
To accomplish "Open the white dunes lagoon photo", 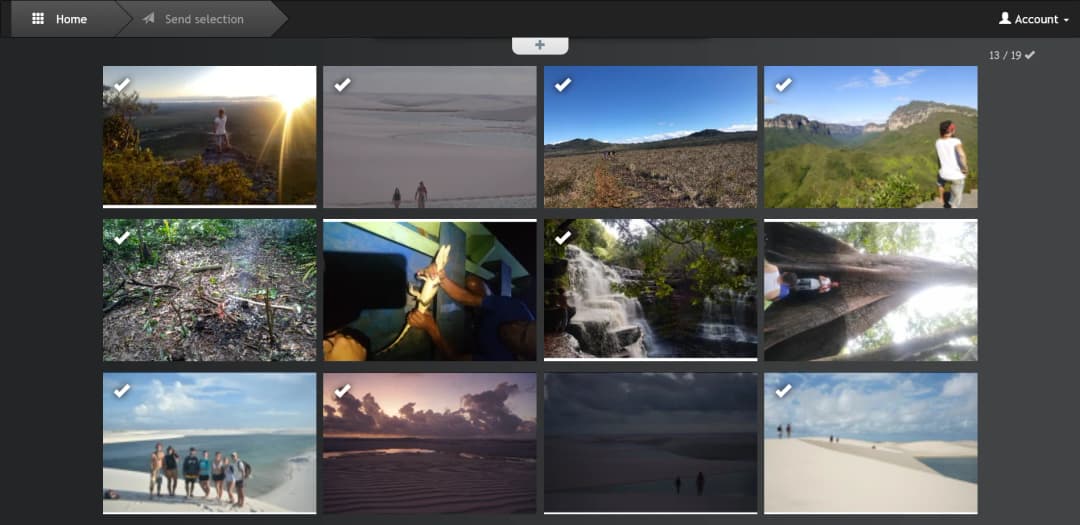I will [x=870, y=443].
